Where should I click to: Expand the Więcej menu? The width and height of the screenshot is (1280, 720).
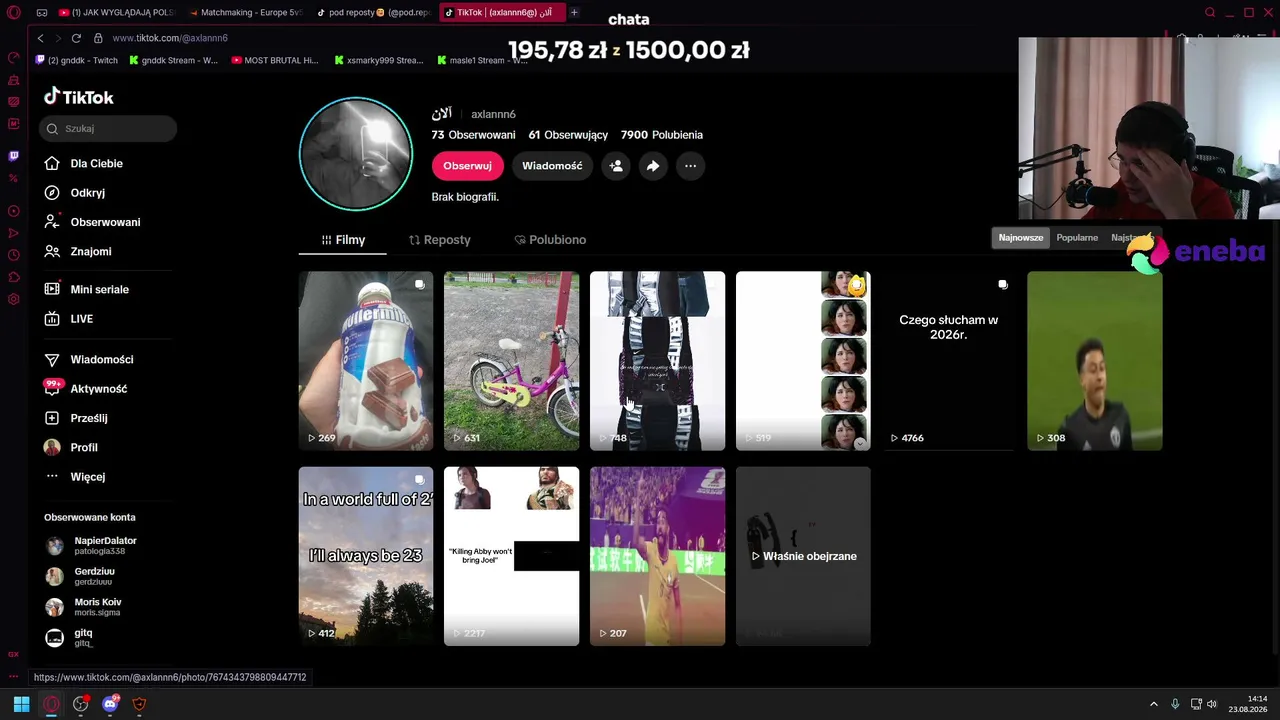pyautogui.click(x=87, y=477)
